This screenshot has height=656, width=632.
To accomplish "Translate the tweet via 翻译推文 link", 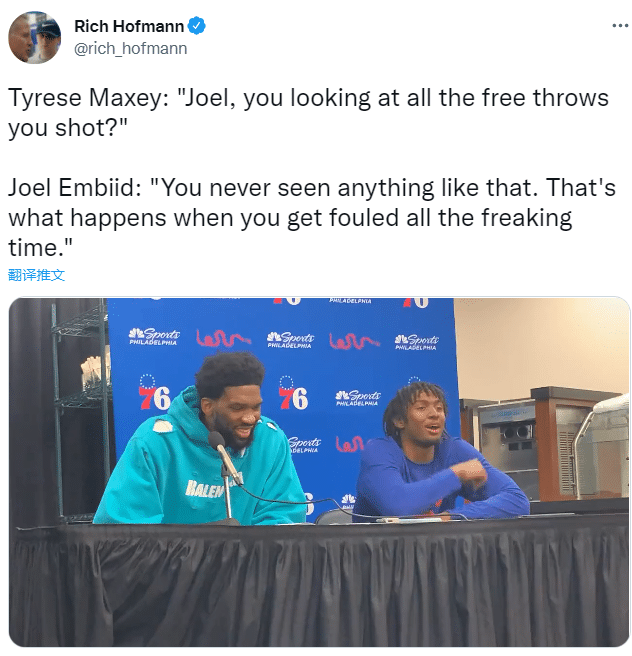I will click(36, 275).
